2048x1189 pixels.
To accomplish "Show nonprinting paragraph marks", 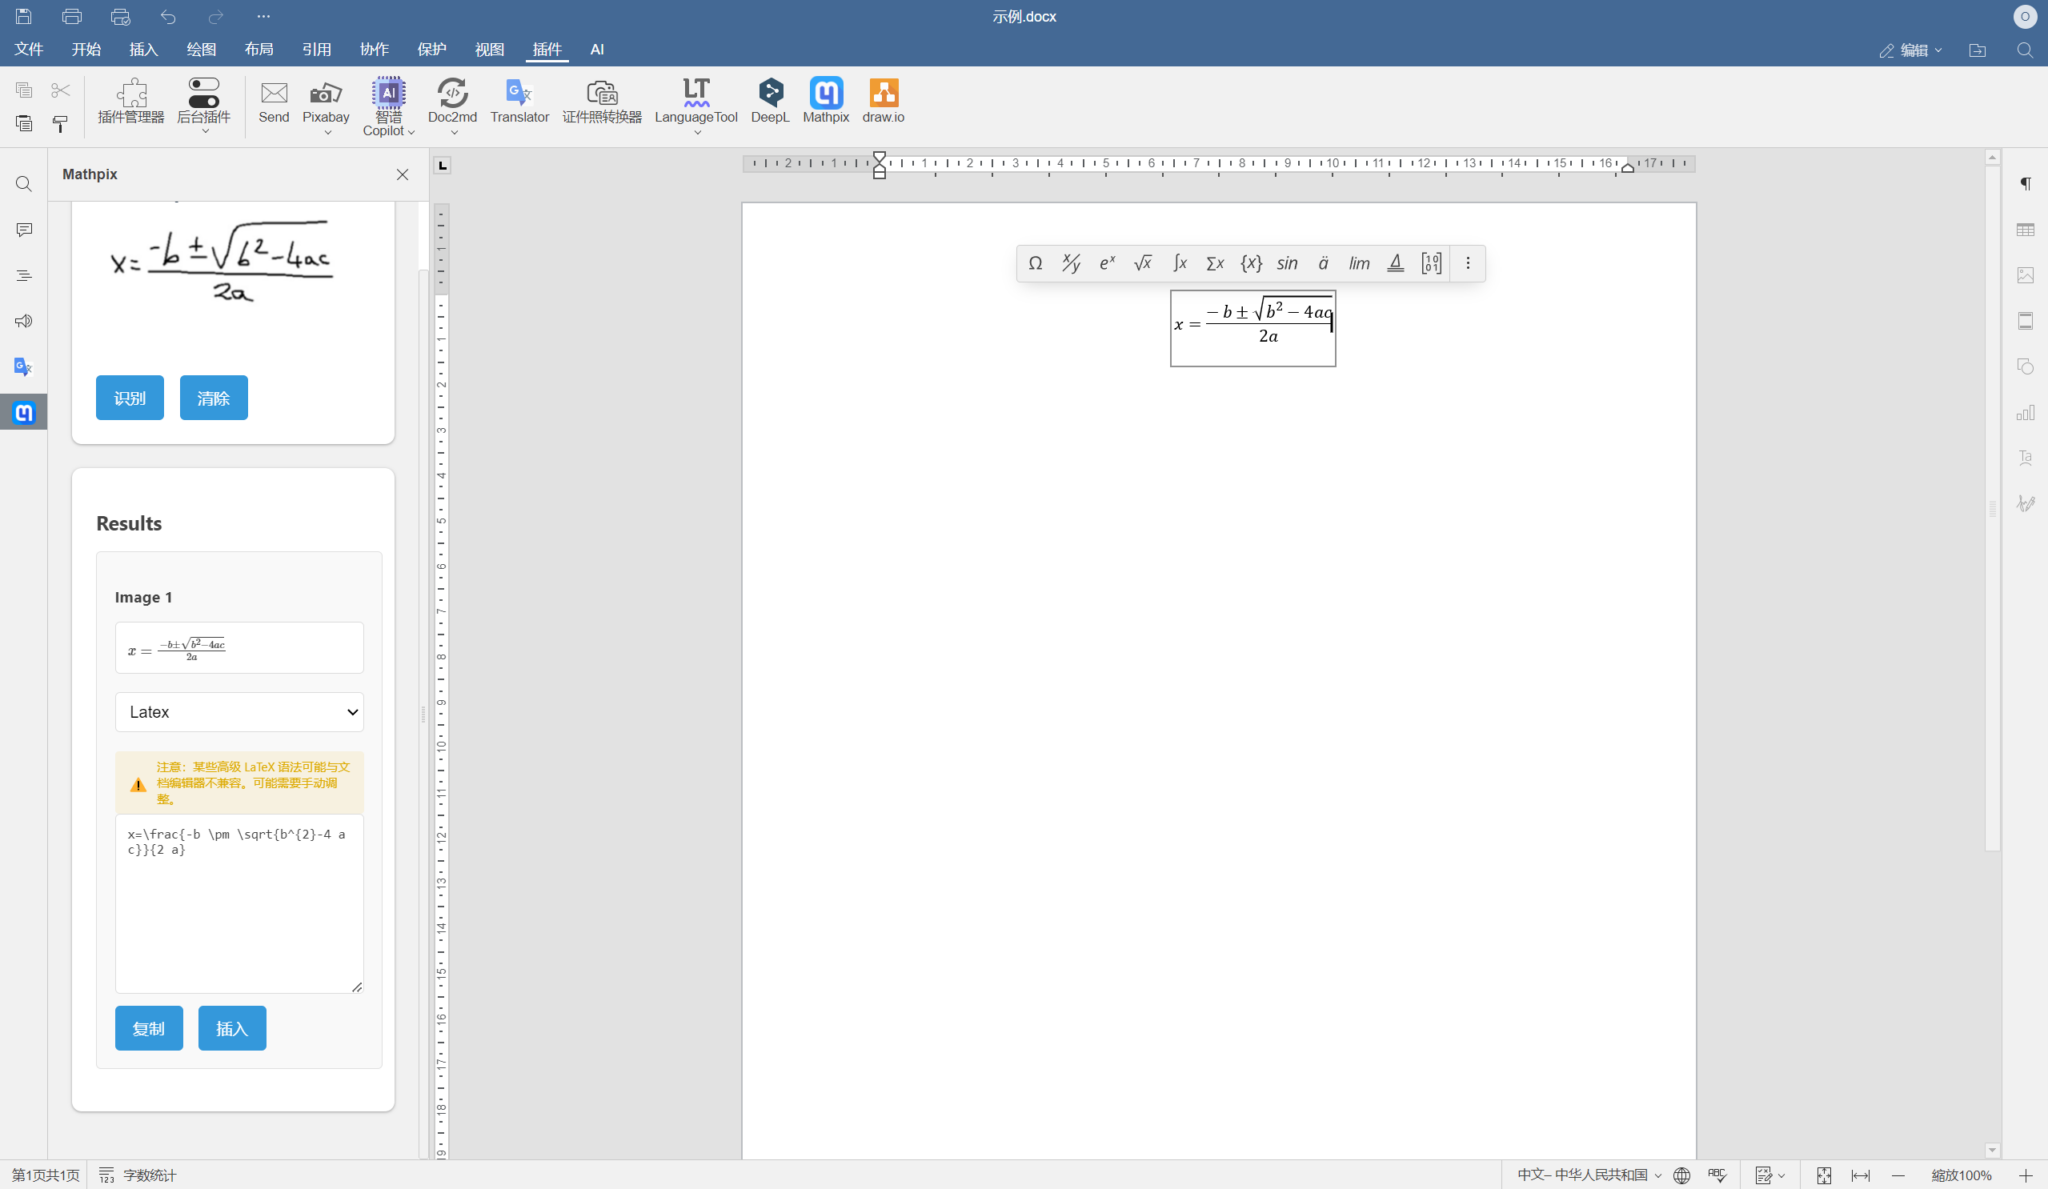I will pyautogui.click(x=2025, y=184).
